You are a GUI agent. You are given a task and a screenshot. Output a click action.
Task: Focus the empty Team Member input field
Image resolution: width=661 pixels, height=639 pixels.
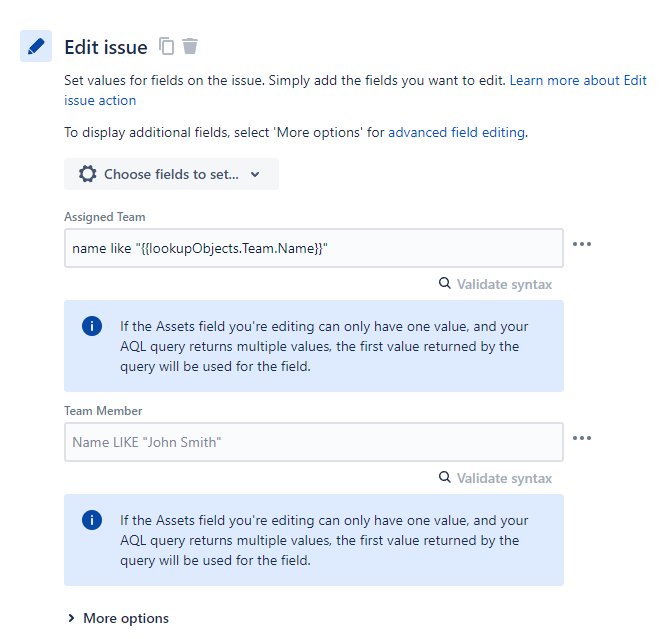click(x=313, y=442)
